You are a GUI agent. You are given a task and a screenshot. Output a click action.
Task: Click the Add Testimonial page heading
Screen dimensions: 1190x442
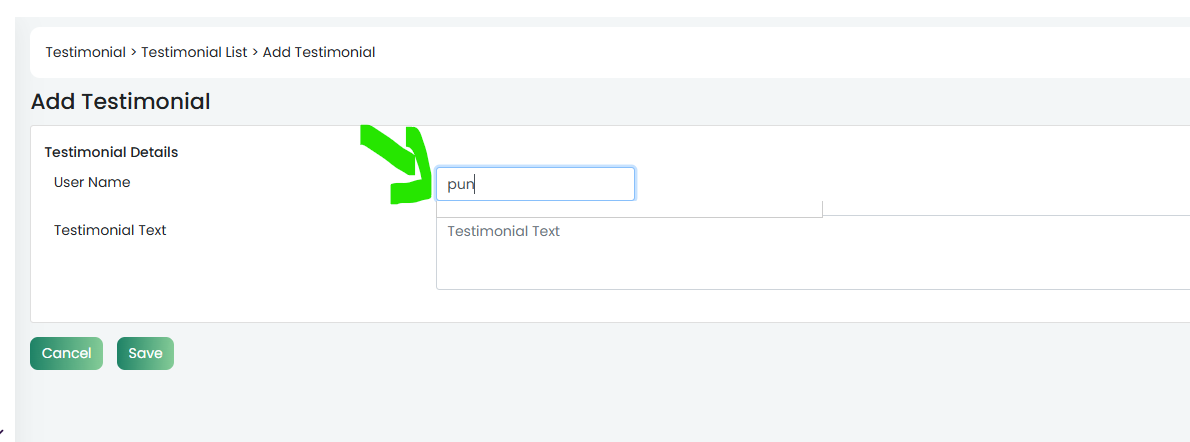120,101
